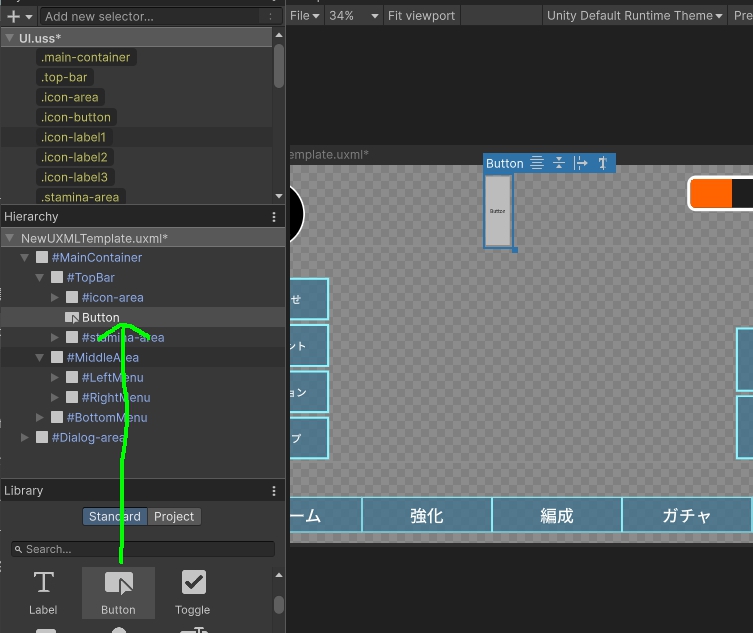This screenshot has width=753, height=633.
Task: Collapse the NewUXMLTemplate.uxml root foldout
Action: coord(10,238)
